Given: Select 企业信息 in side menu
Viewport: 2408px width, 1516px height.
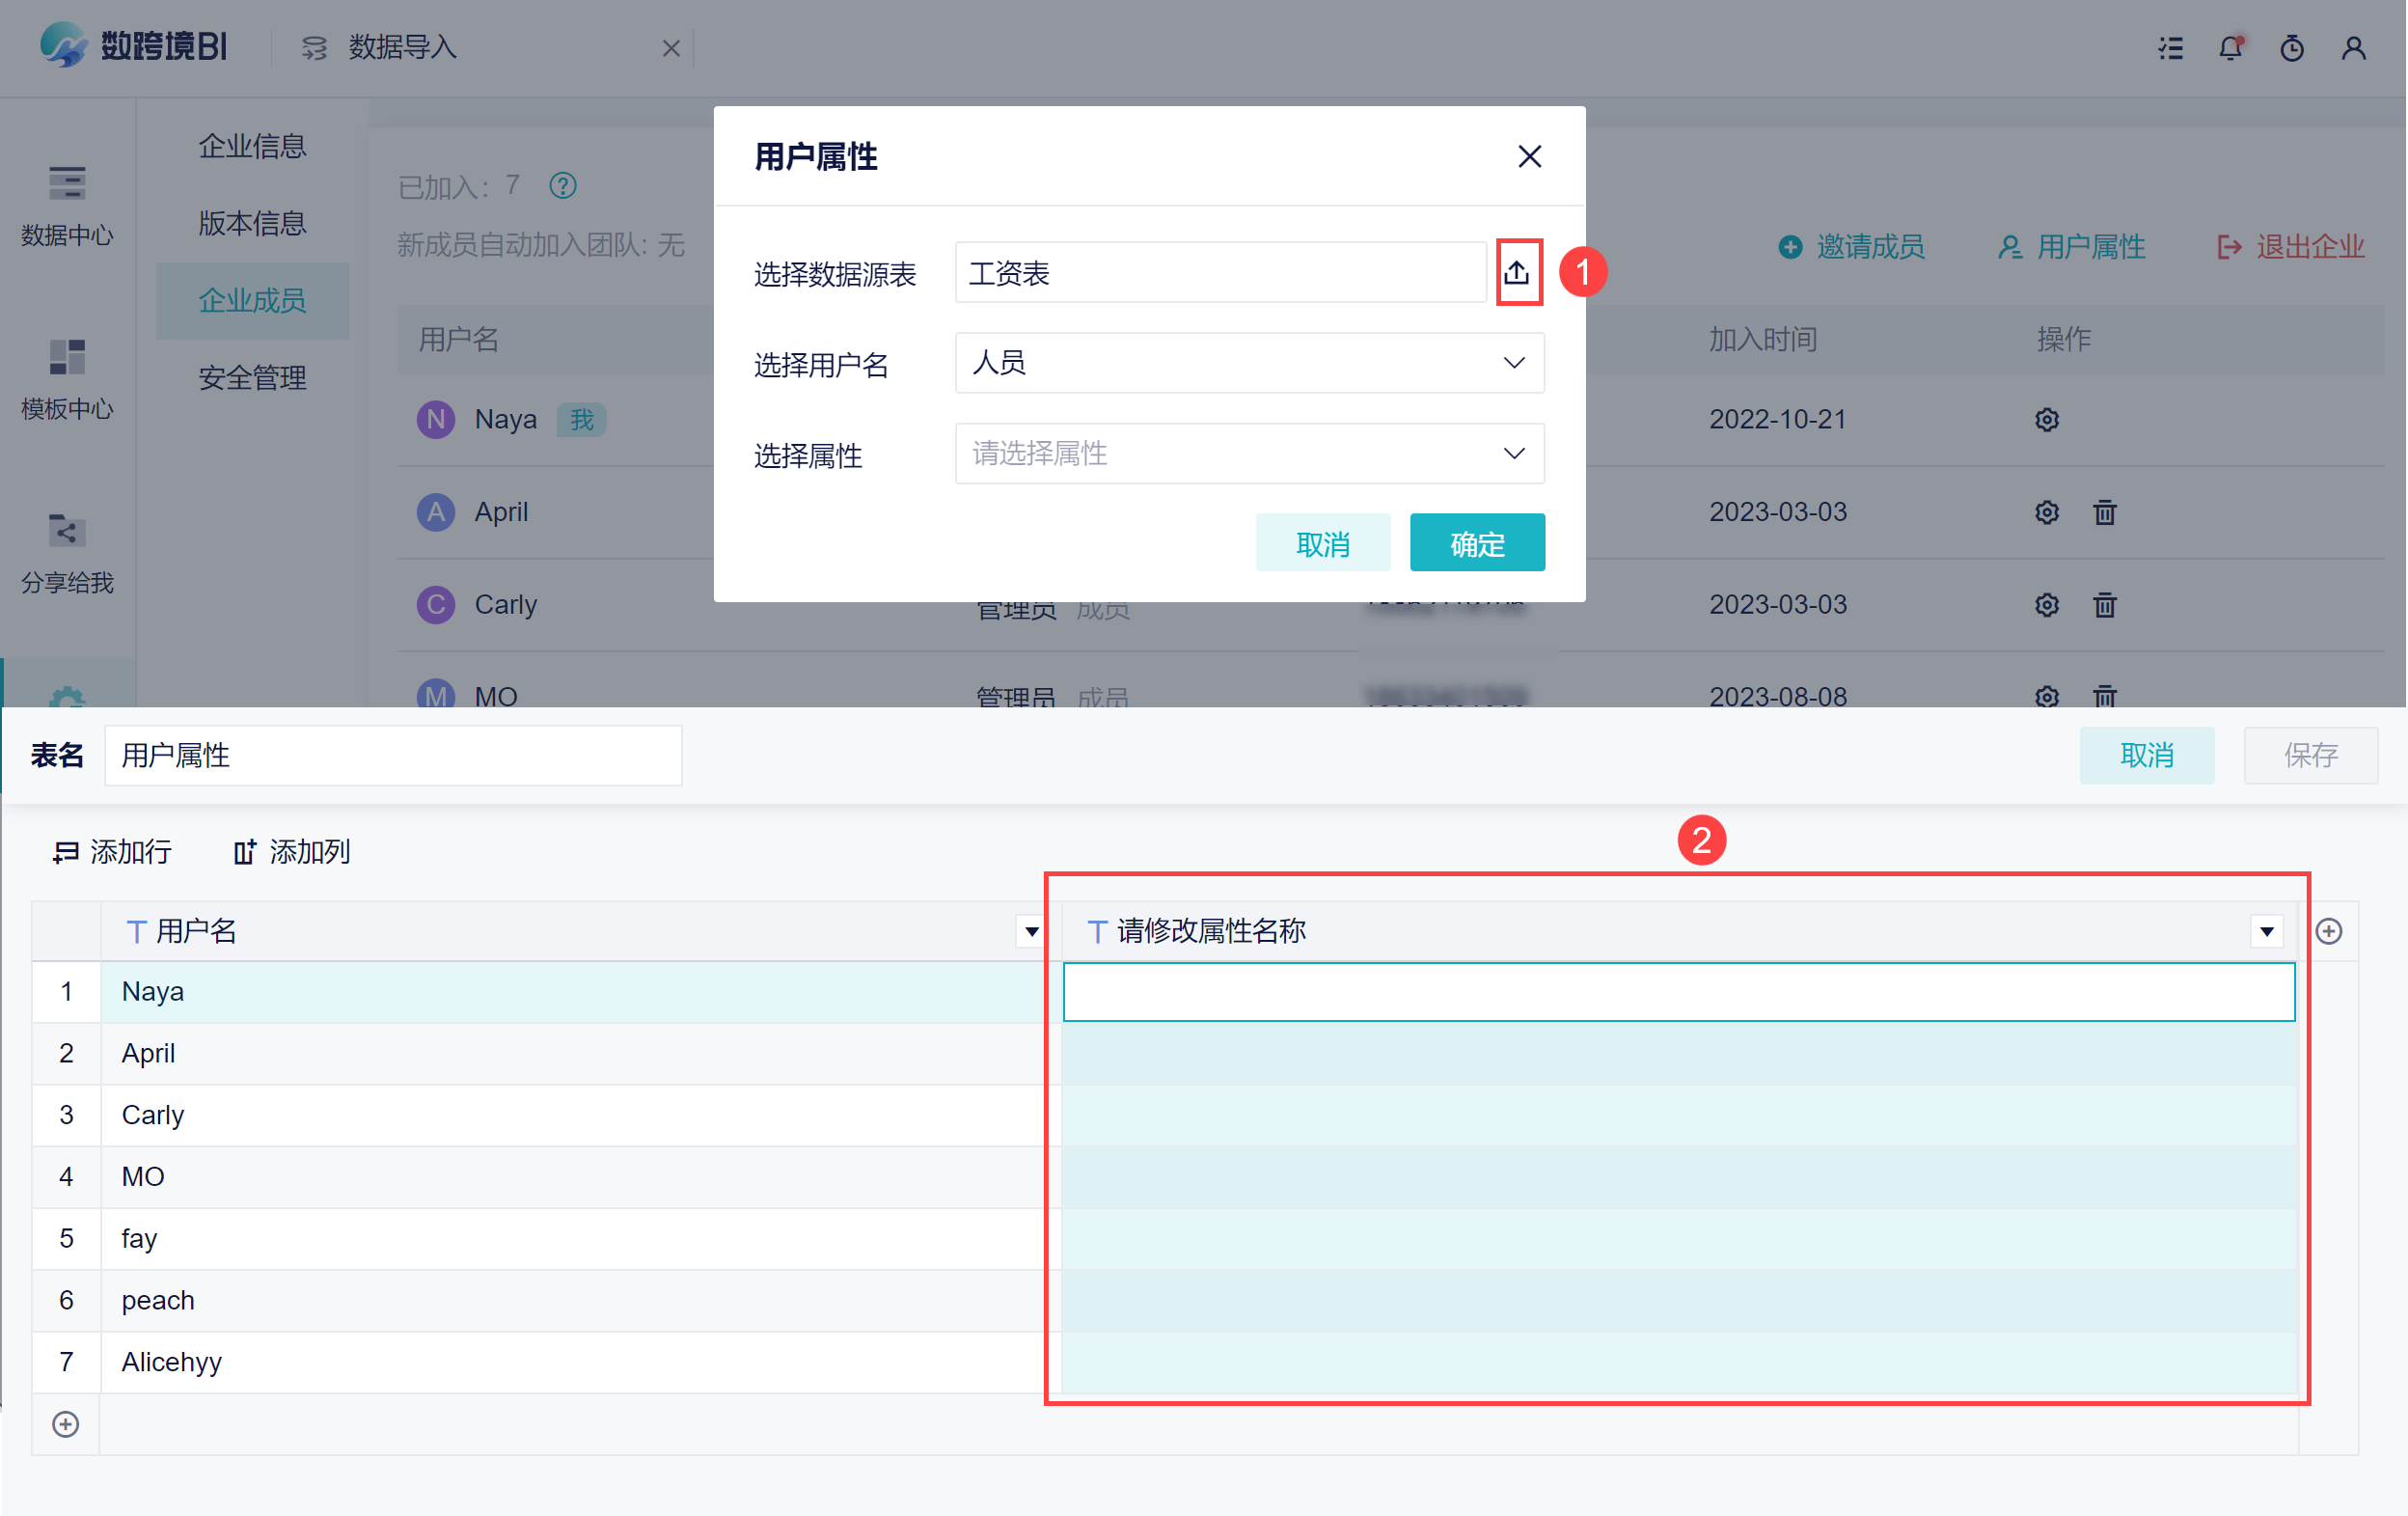Looking at the screenshot, I should pos(252,146).
